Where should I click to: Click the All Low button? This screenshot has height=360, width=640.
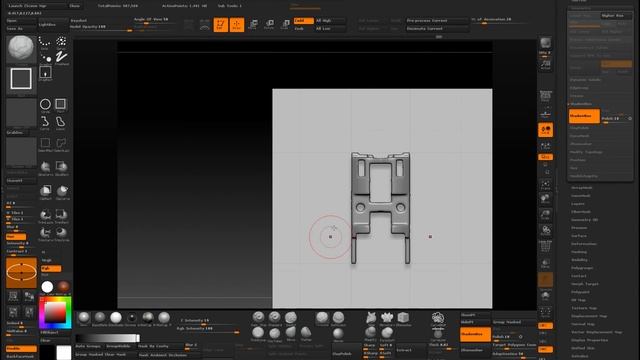[330, 29]
